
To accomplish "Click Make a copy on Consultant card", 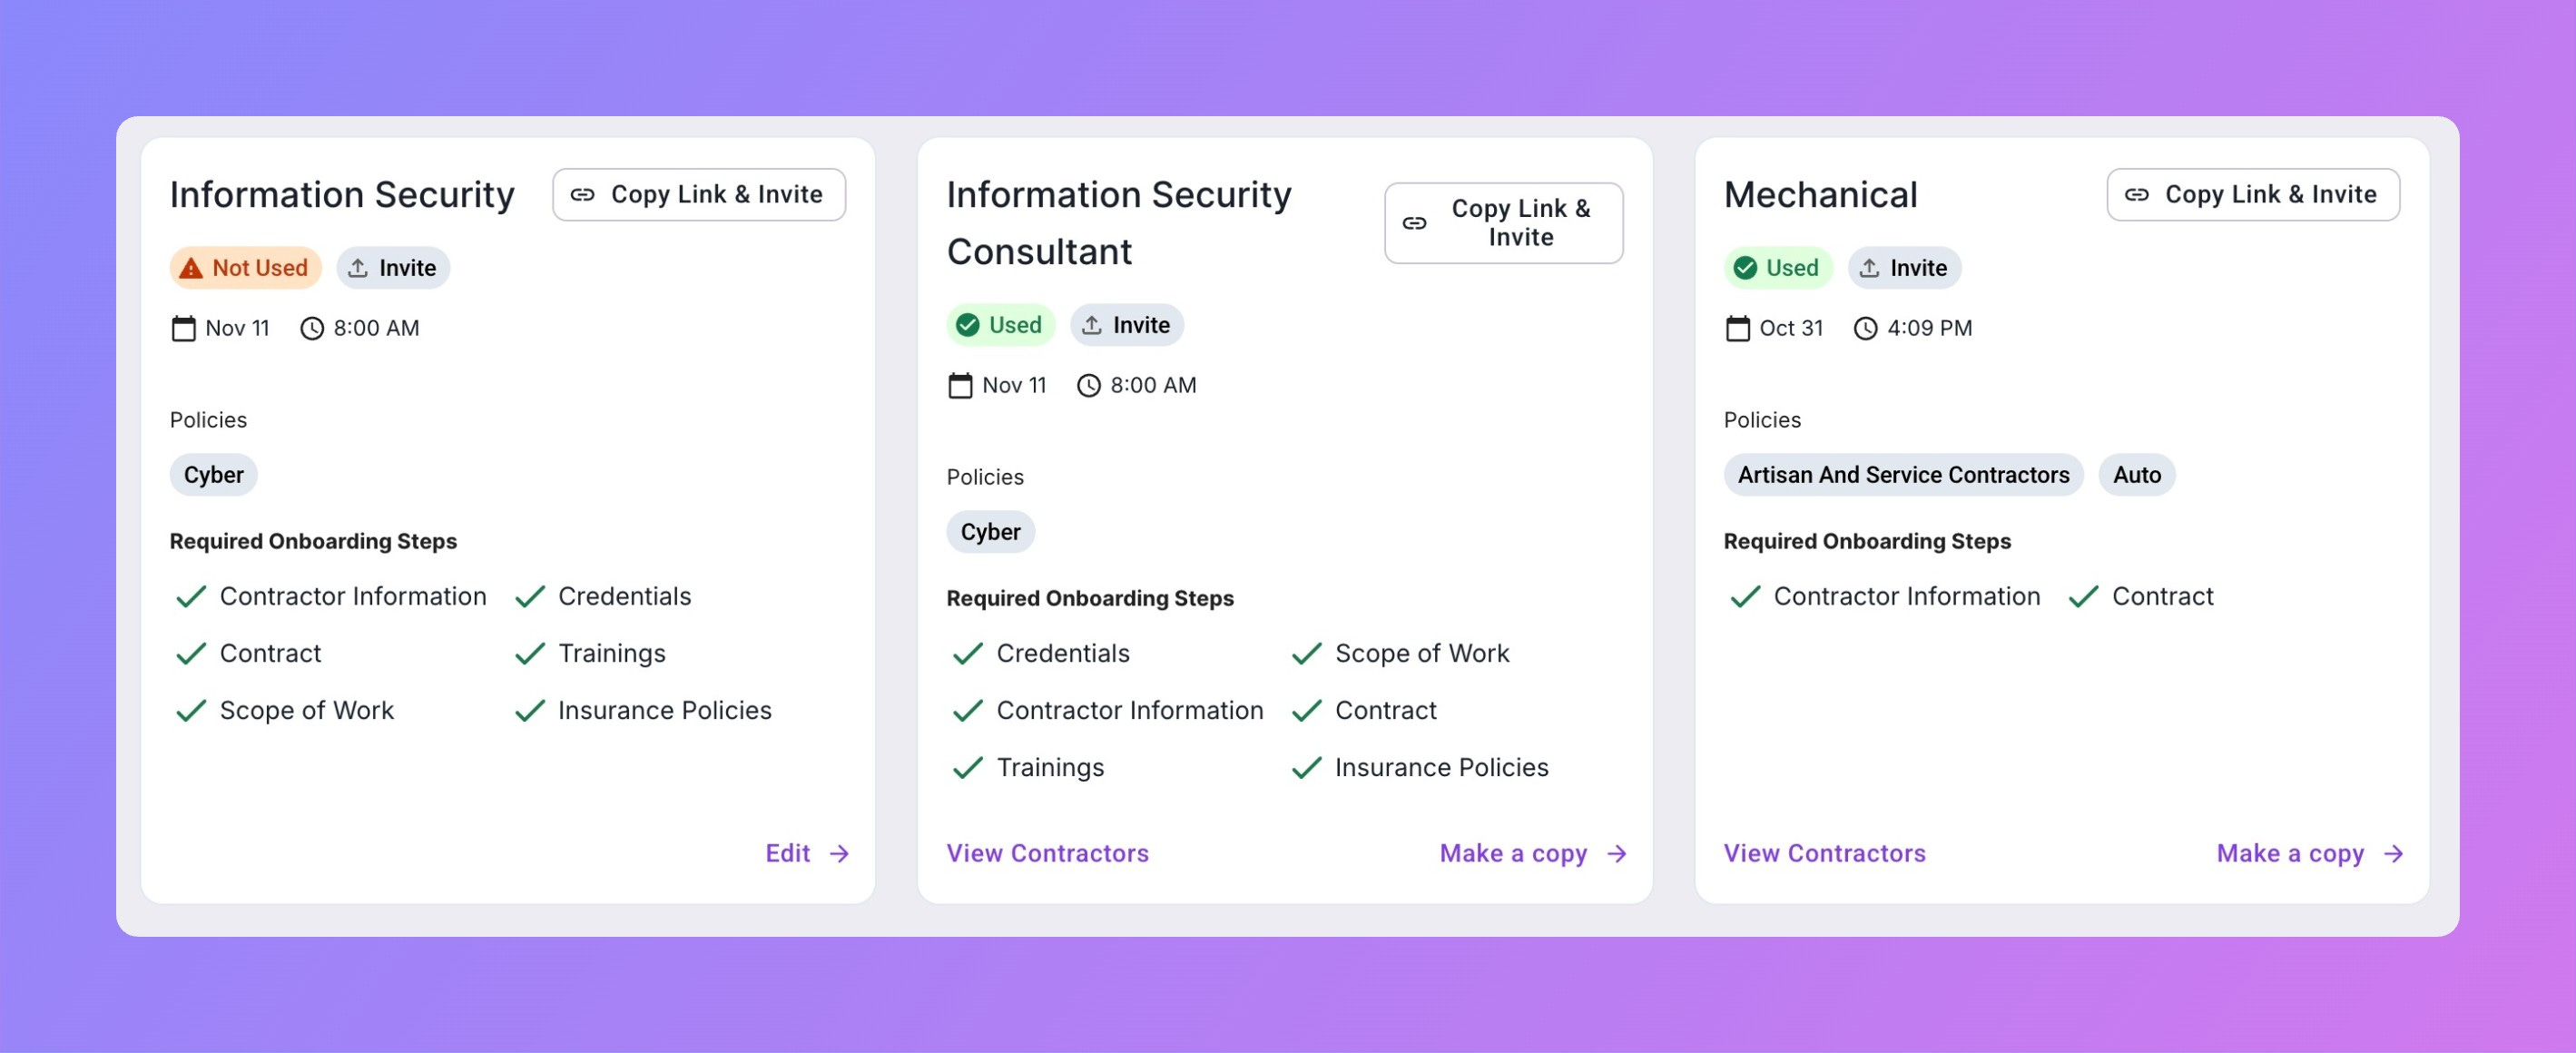I will tap(1512, 853).
